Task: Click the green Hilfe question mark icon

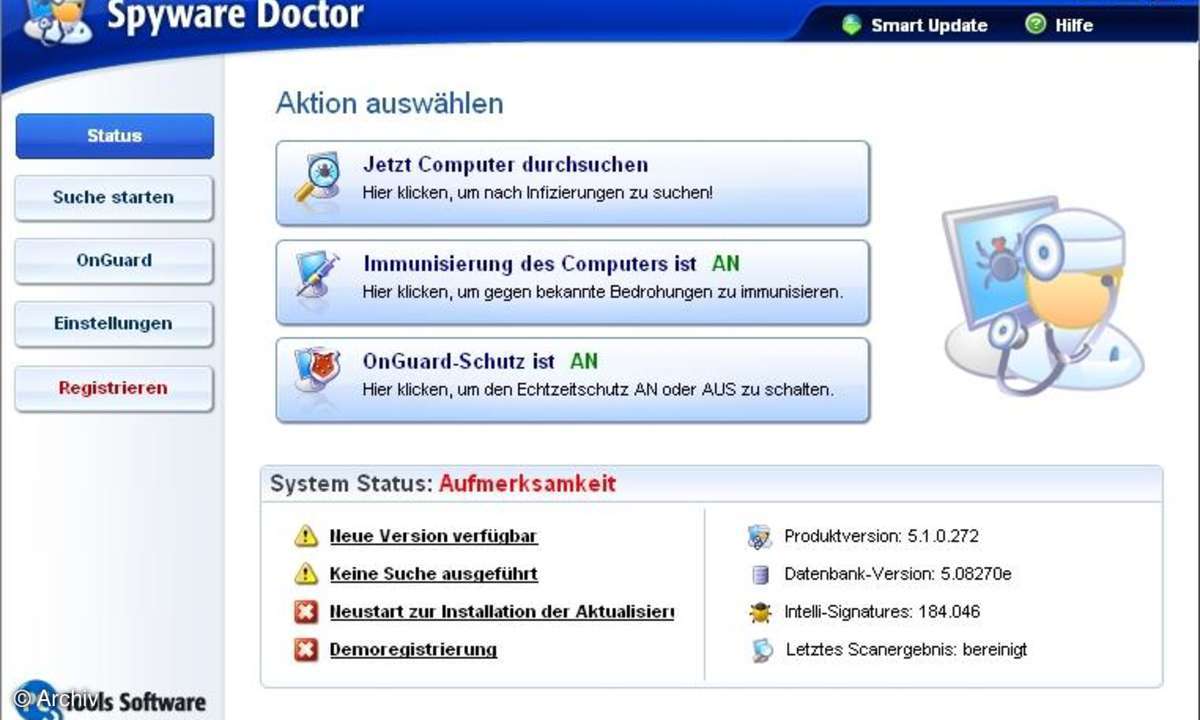Action: click(1036, 26)
